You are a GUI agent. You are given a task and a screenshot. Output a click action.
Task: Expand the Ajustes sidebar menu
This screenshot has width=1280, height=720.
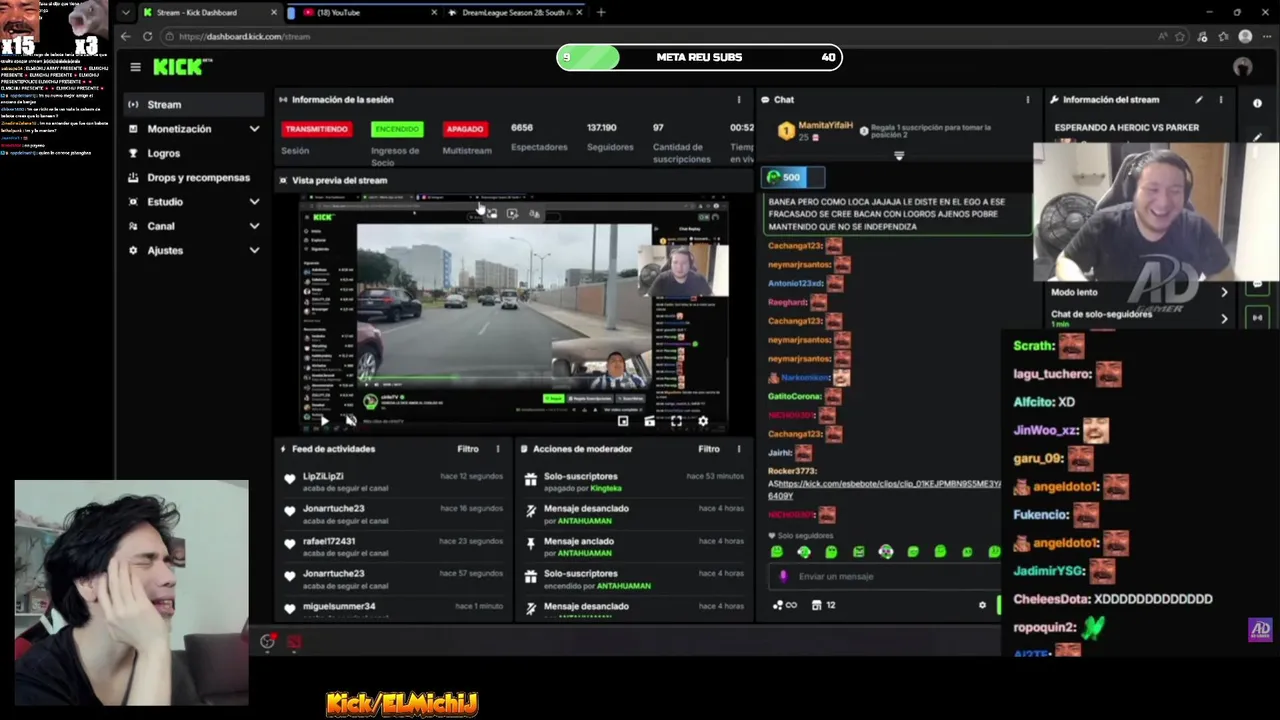tap(194, 250)
